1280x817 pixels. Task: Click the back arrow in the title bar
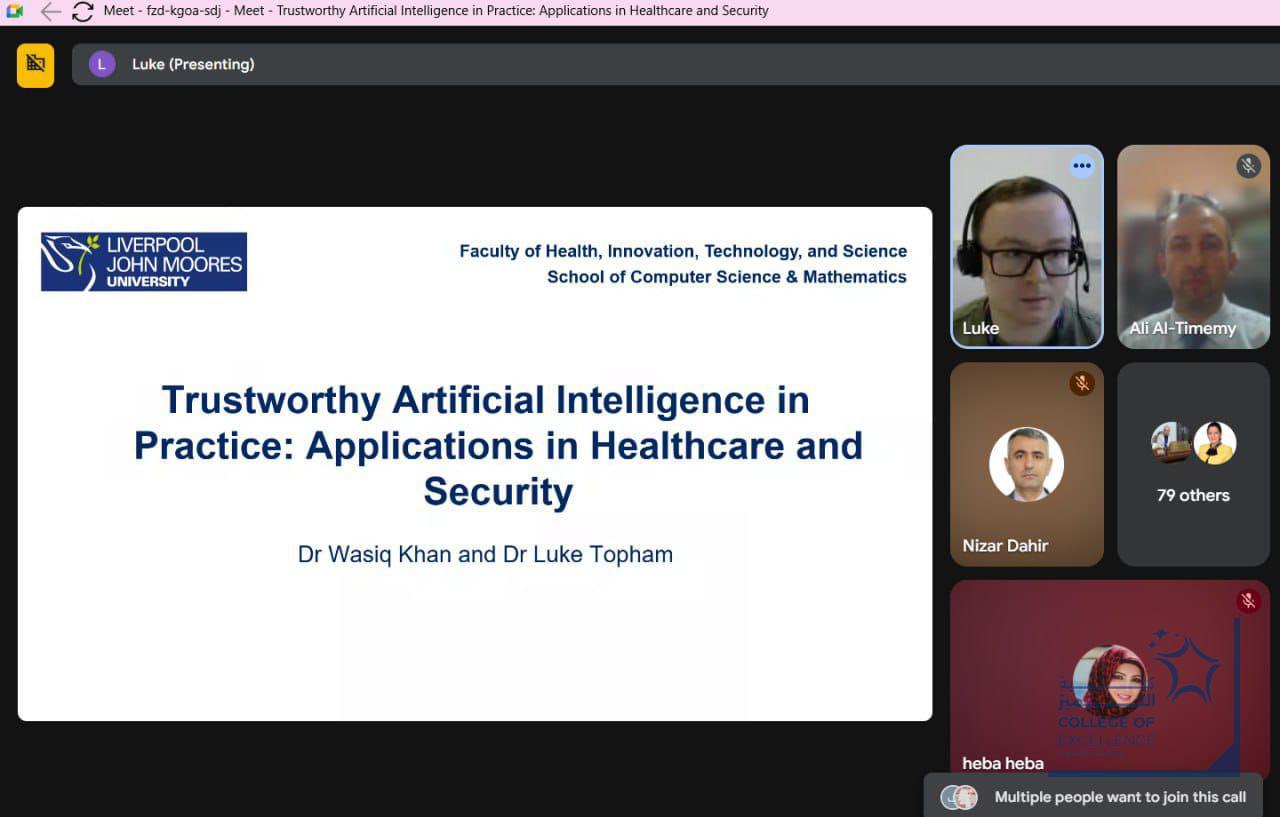[50, 11]
